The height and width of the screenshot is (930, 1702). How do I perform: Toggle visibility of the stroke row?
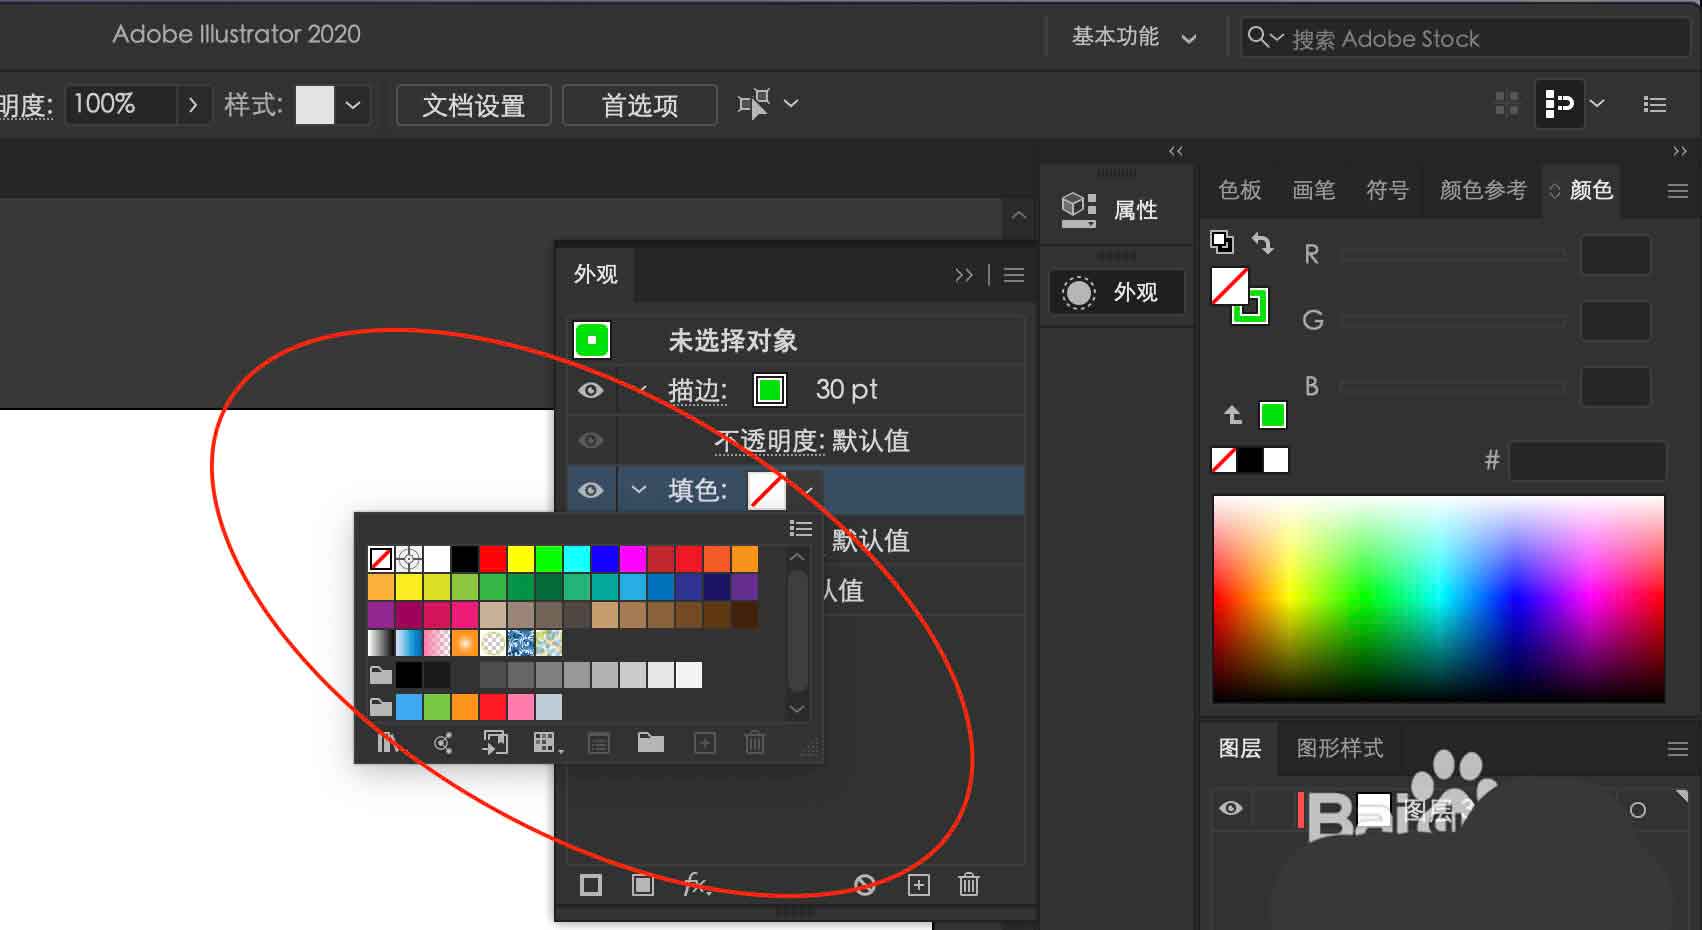click(x=591, y=390)
